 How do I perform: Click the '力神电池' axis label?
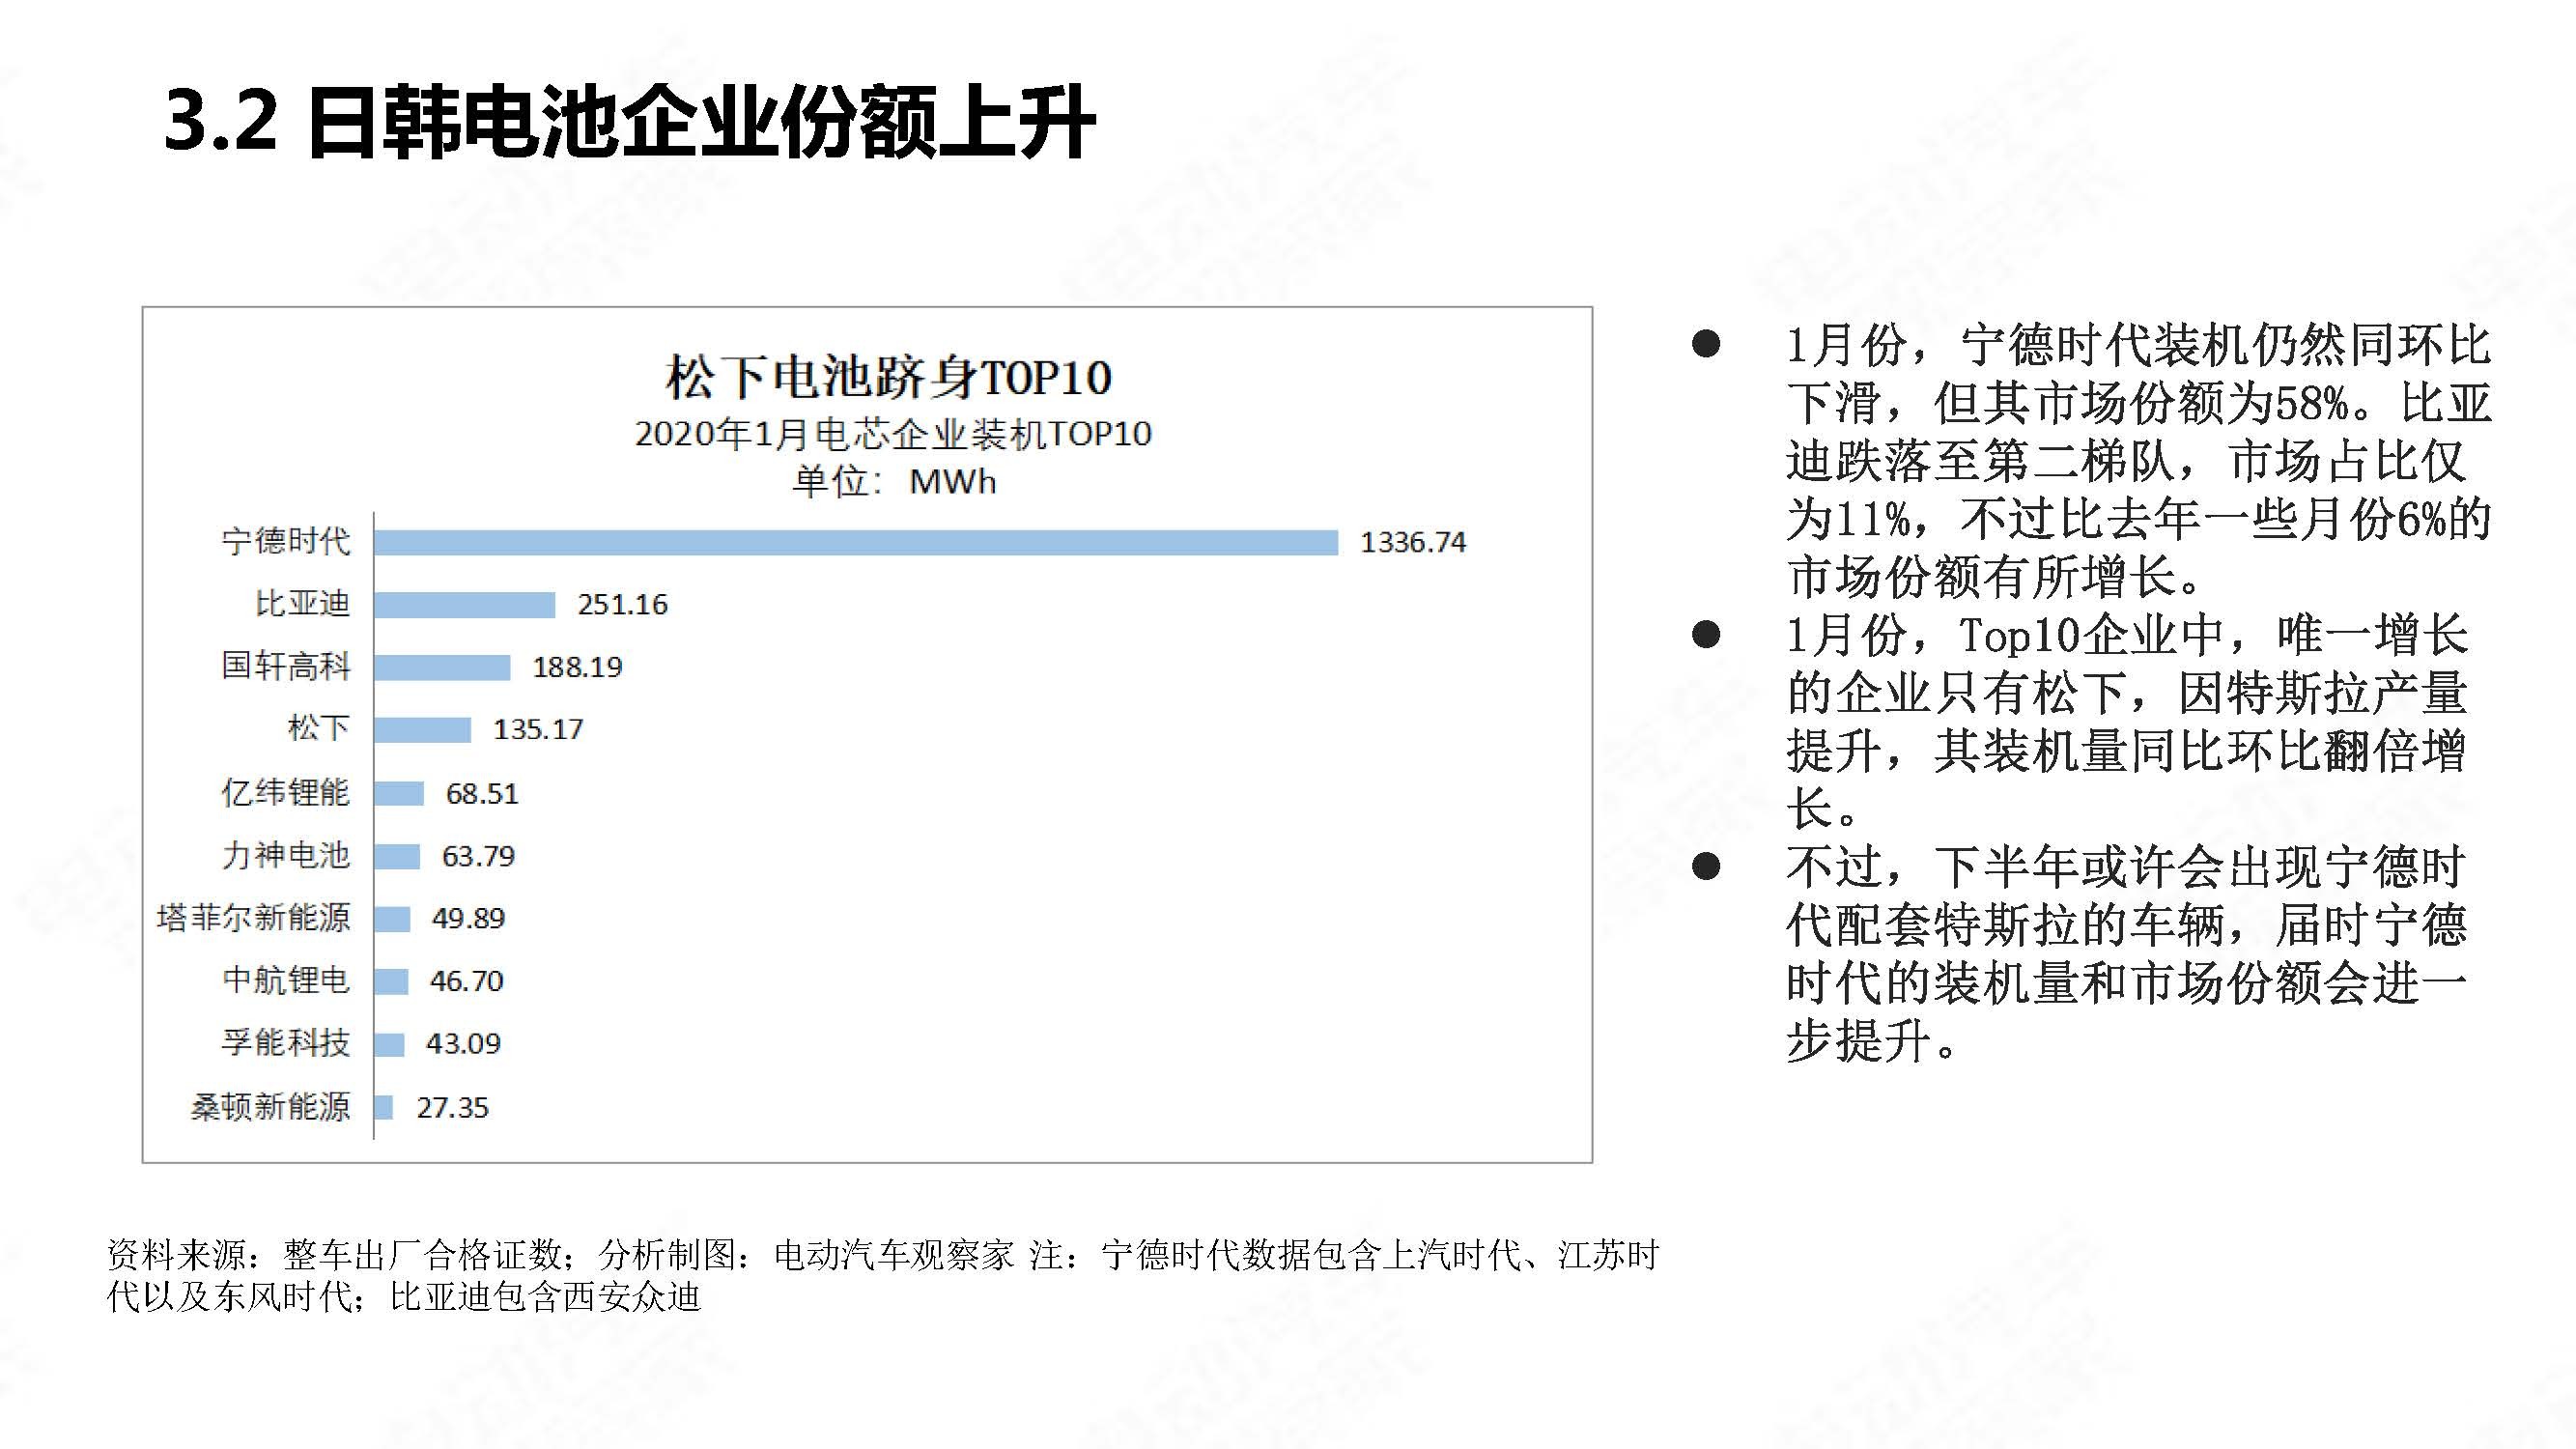(x=286, y=855)
